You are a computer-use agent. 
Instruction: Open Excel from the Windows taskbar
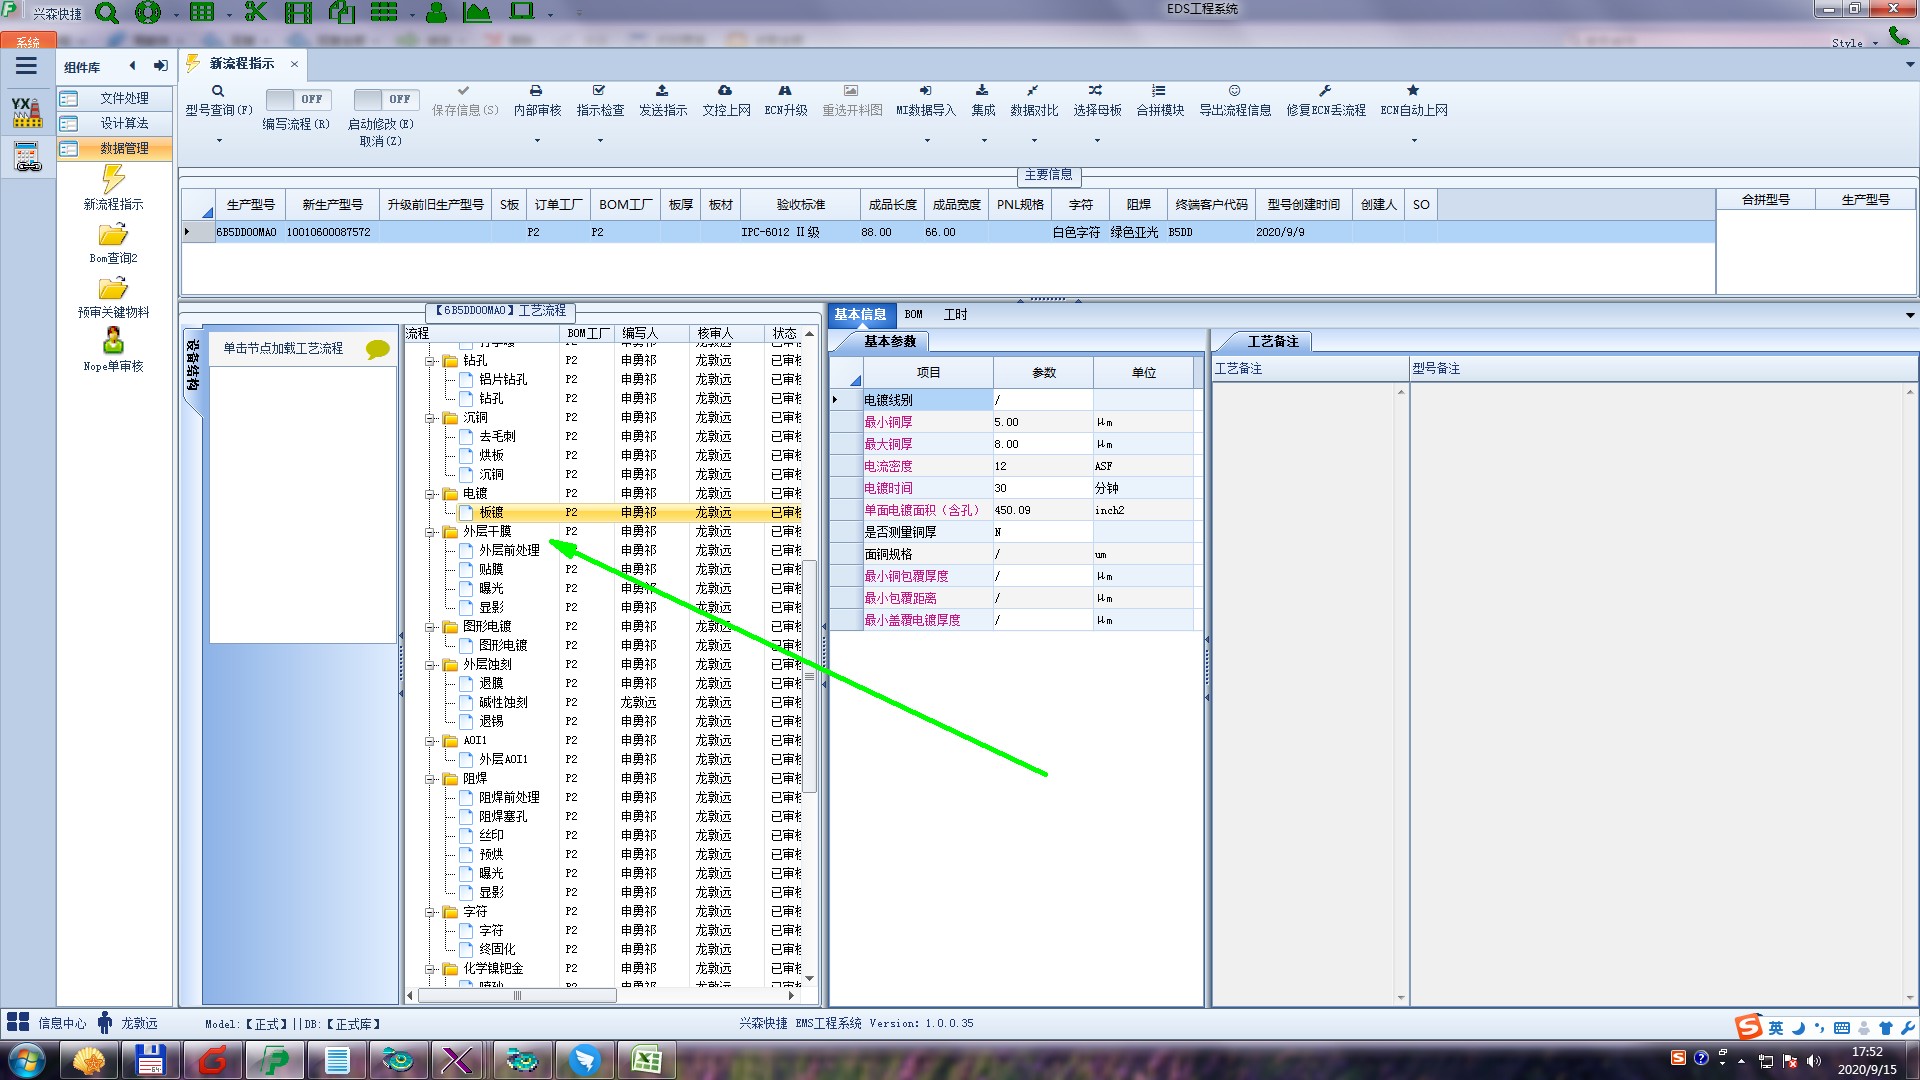(646, 1060)
